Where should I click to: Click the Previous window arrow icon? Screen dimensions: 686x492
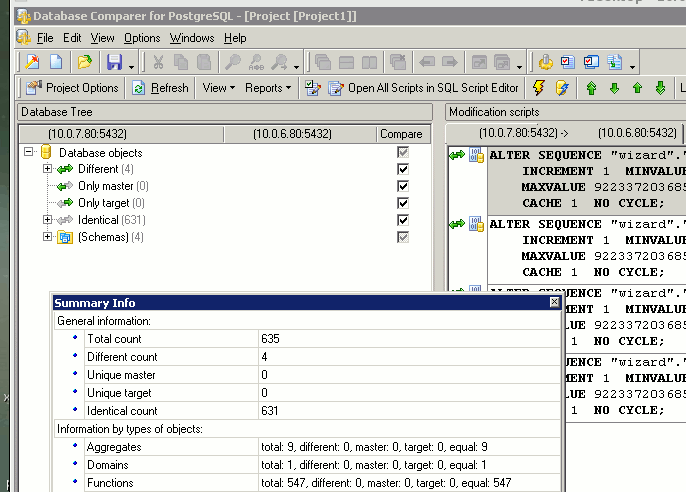pyautogui.click(x=427, y=62)
